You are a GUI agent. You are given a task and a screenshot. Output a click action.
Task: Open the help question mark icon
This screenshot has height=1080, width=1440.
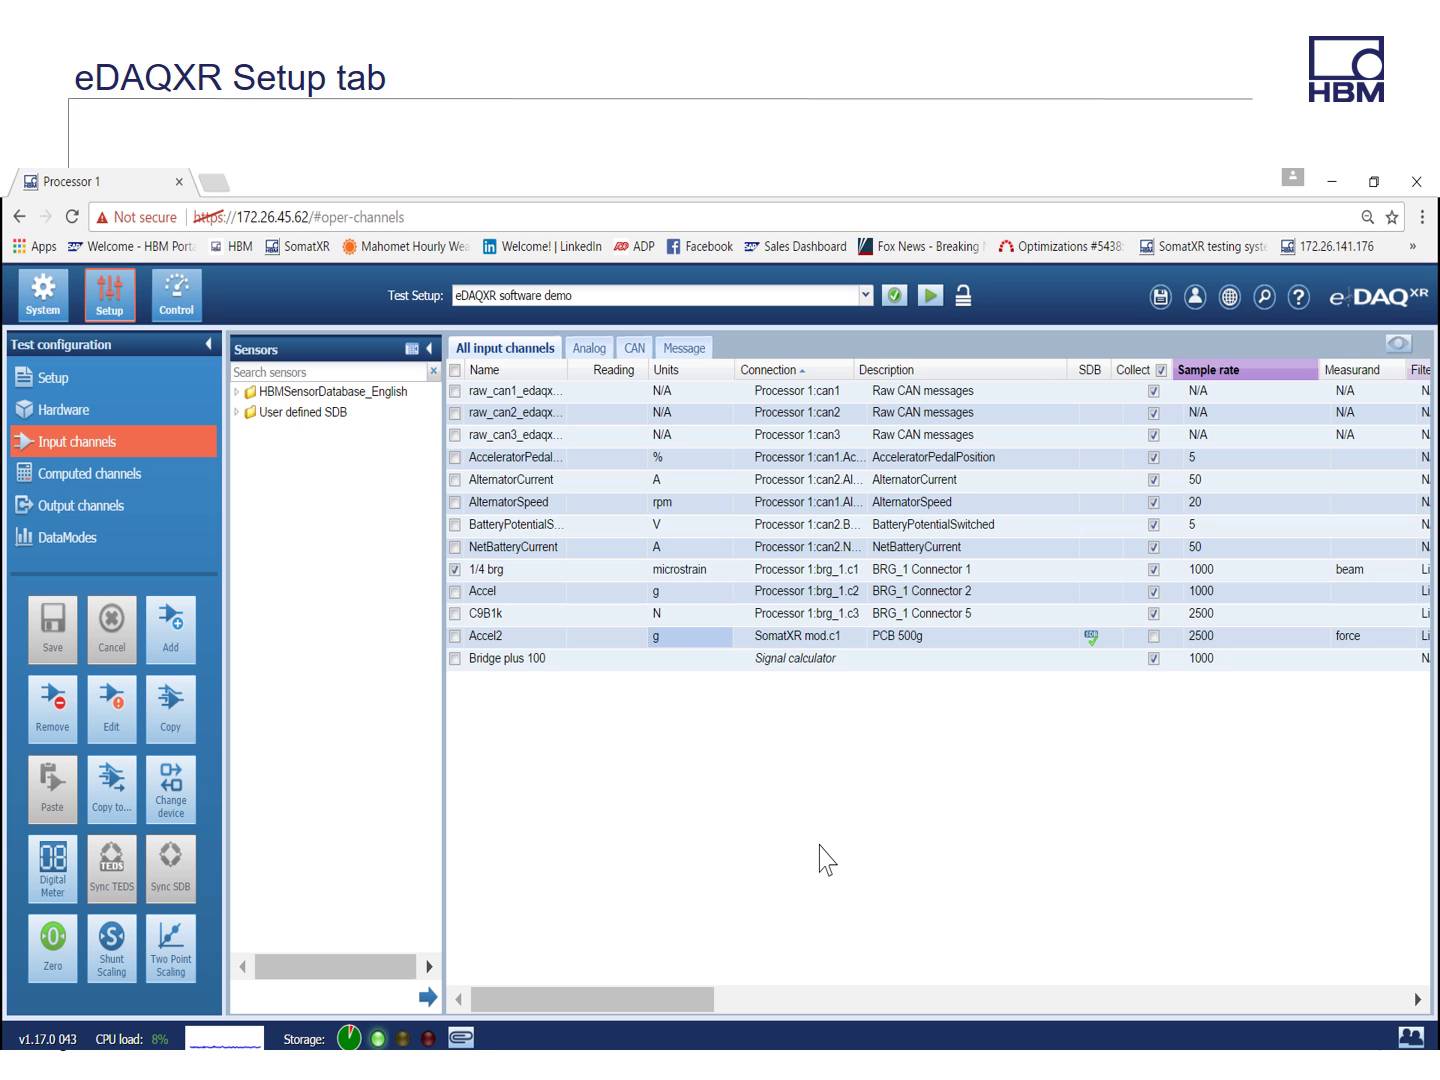pyautogui.click(x=1299, y=297)
